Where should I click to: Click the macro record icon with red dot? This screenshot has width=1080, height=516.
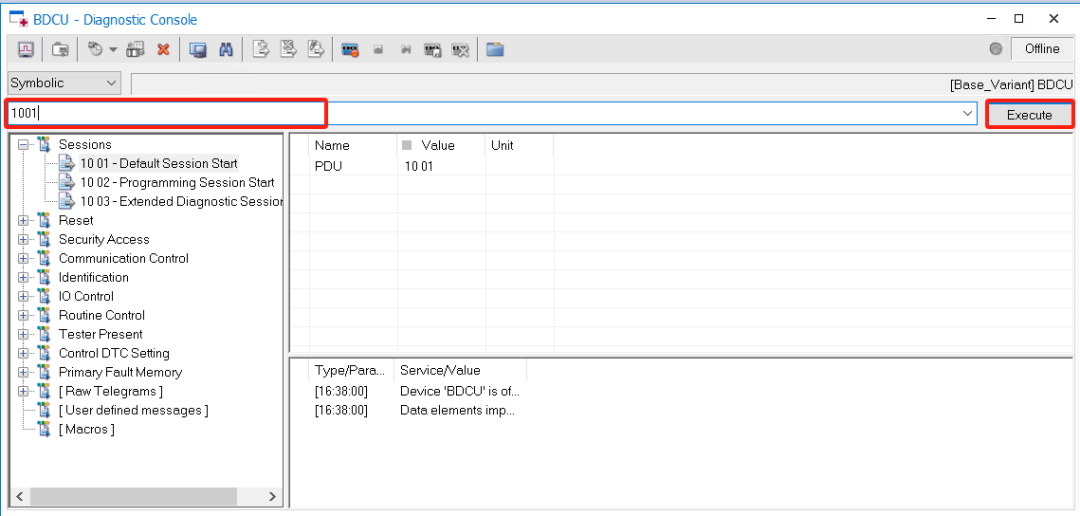(x=351, y=50)
